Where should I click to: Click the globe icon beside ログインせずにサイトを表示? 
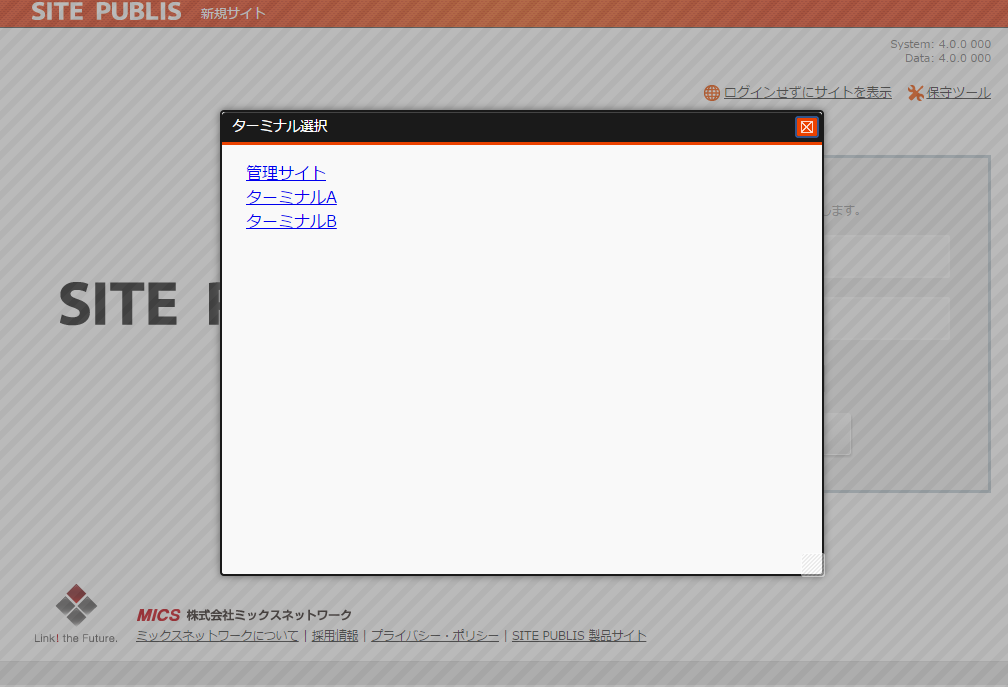point(712,93)
